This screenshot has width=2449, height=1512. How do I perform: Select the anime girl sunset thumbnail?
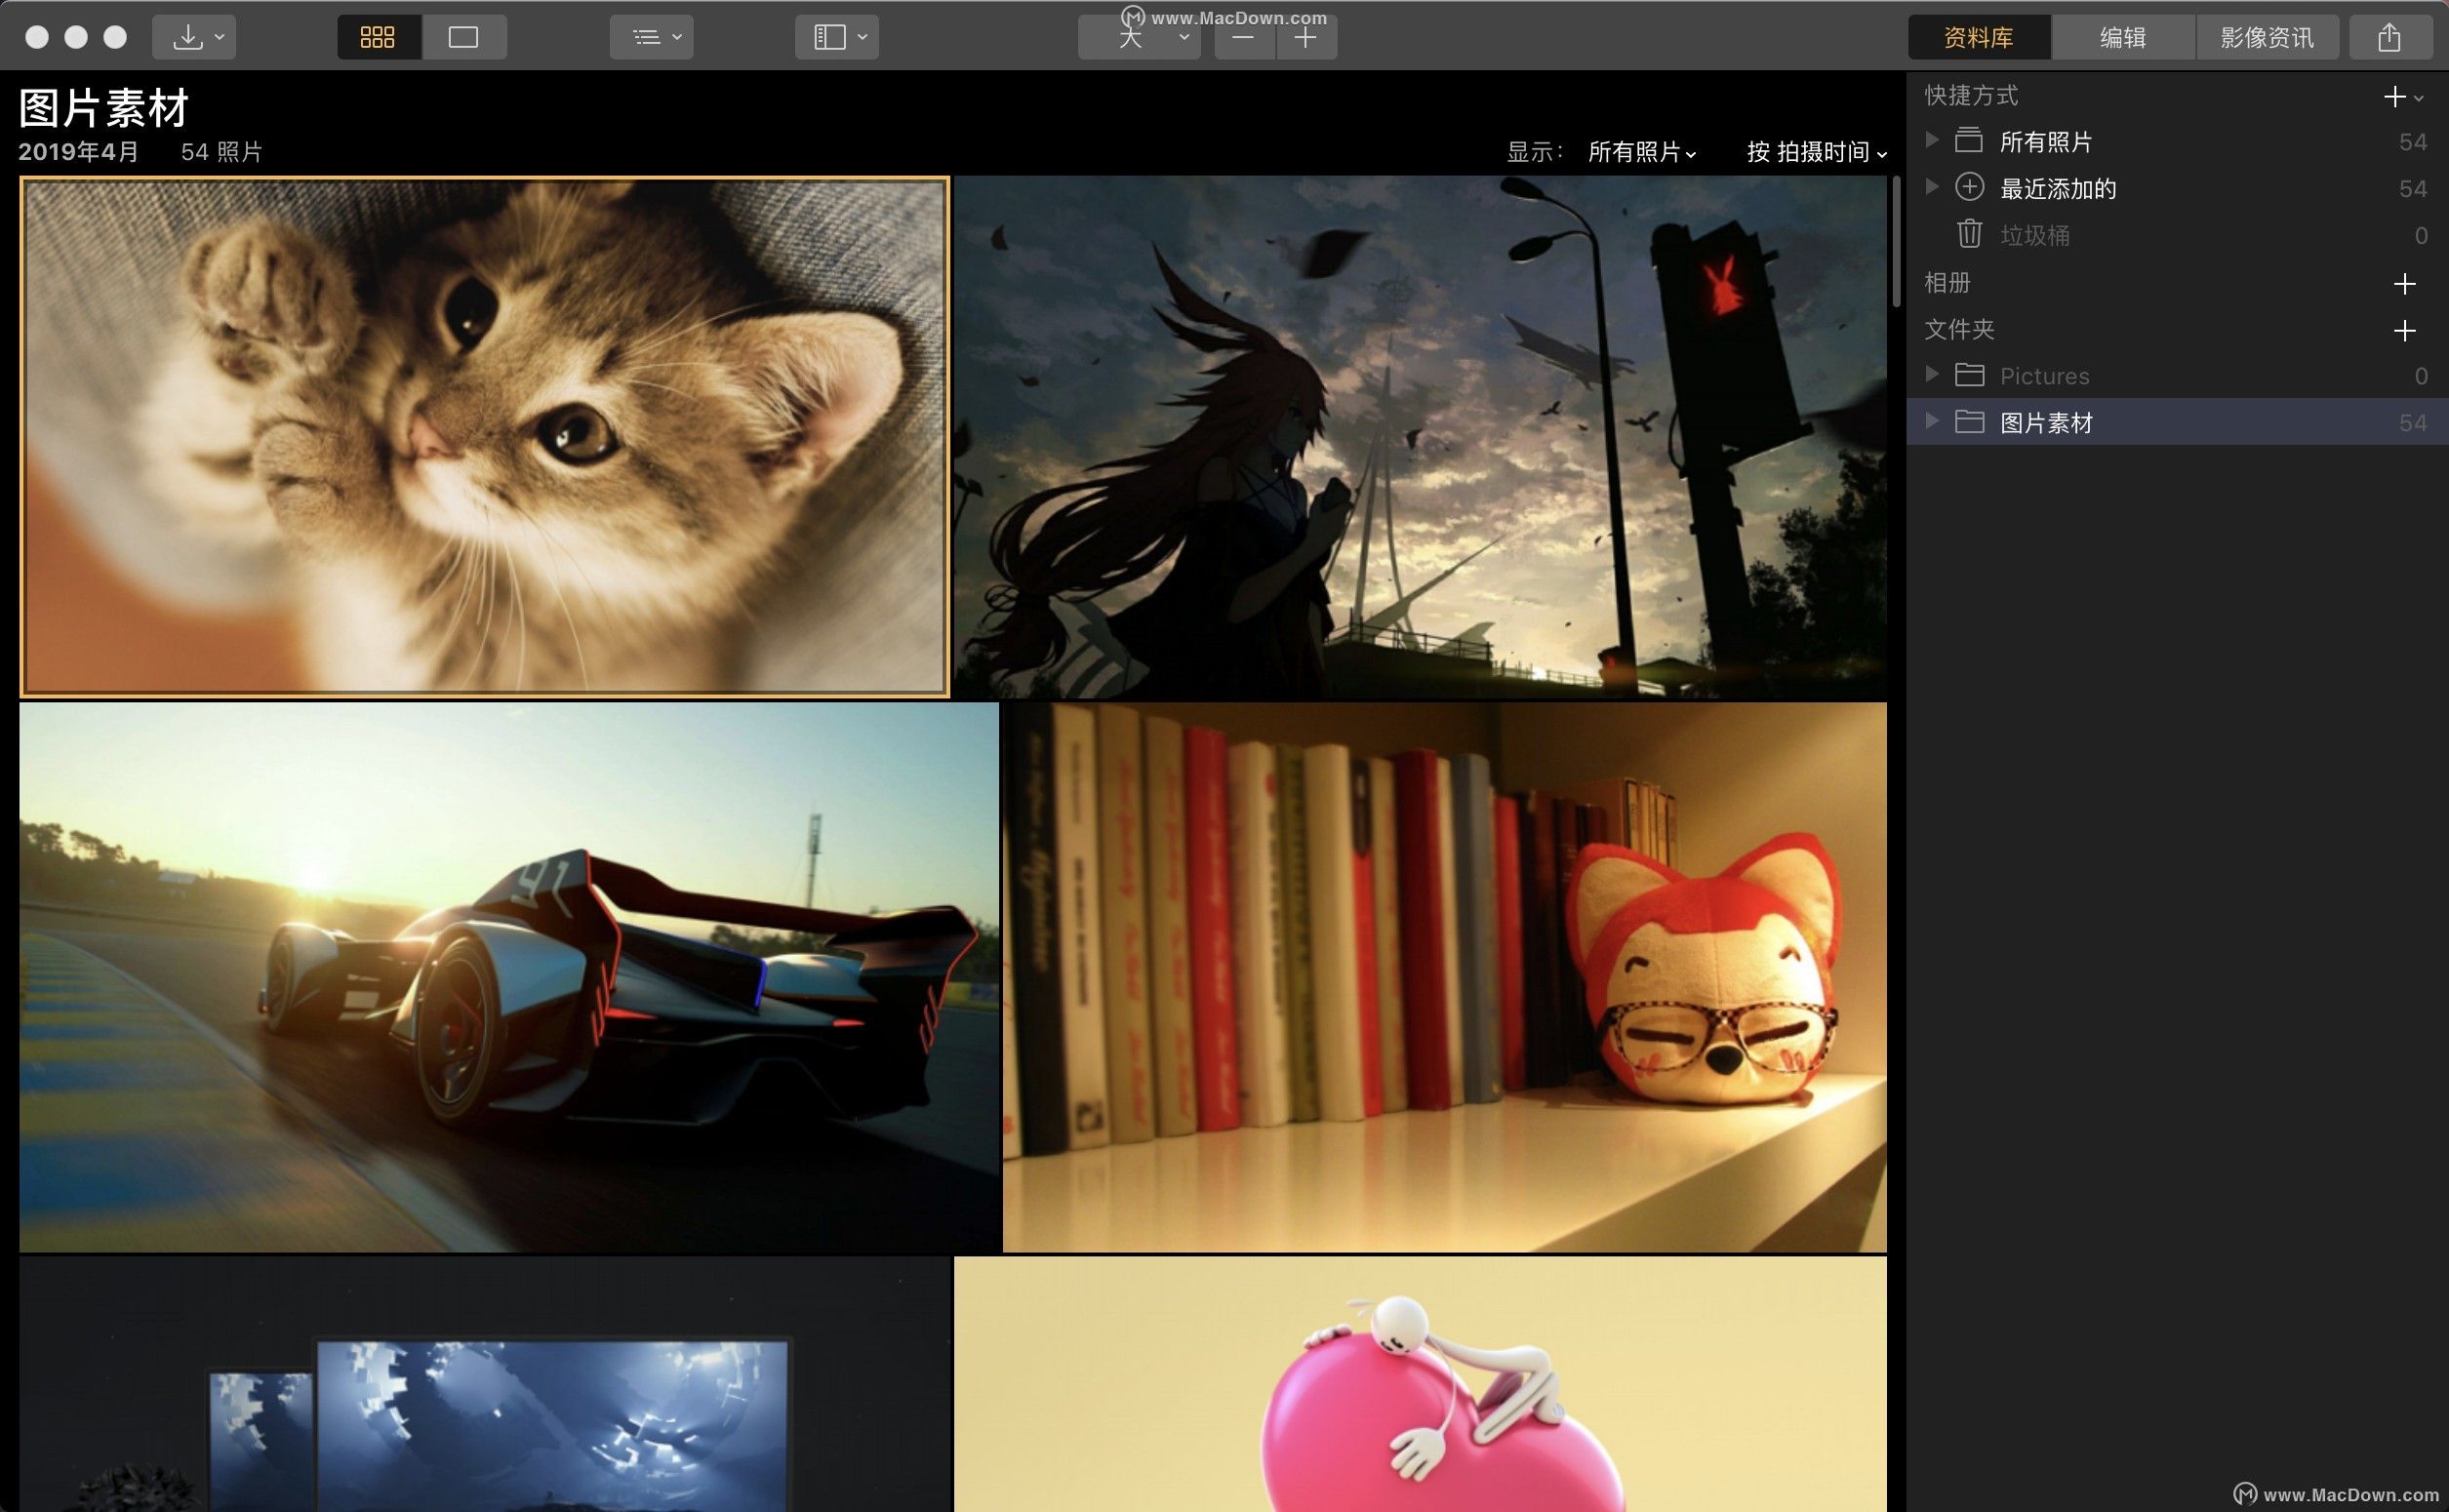(x=1420, y=436)
